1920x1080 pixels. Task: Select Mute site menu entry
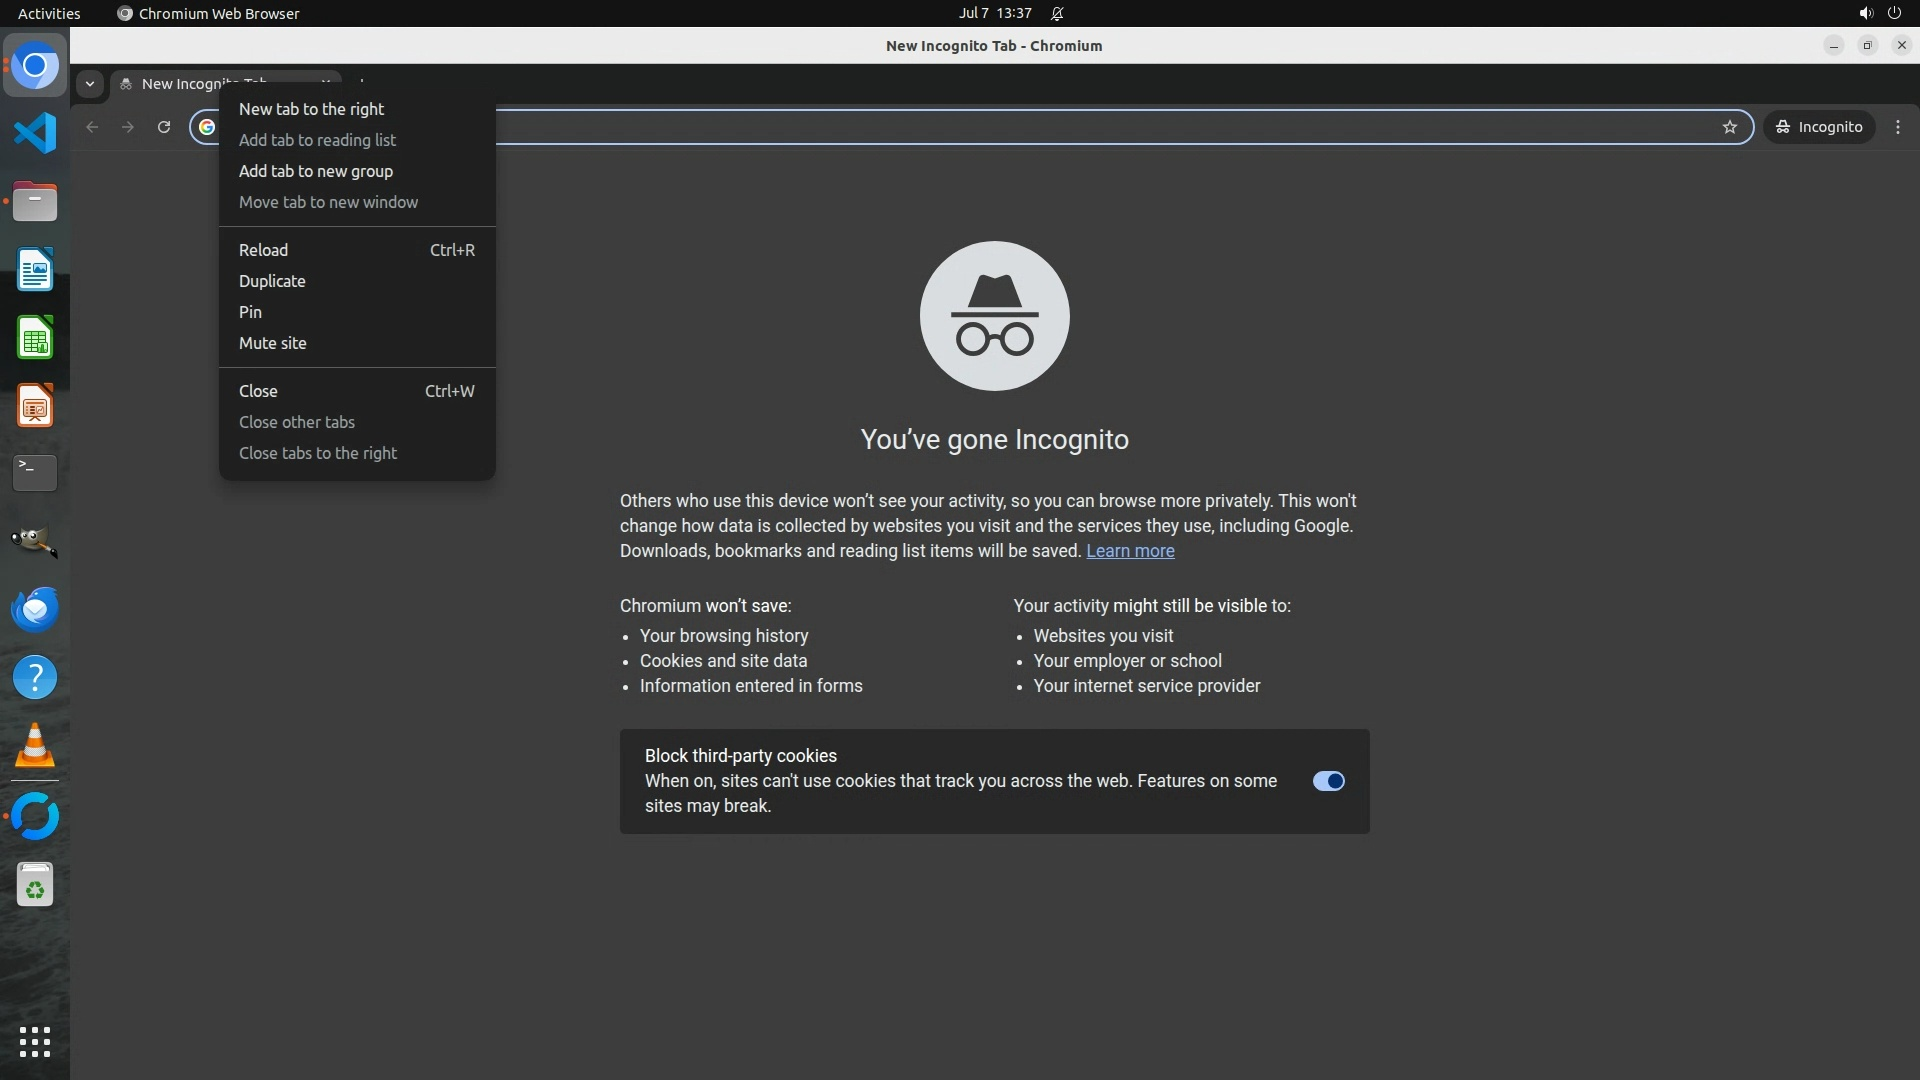(x=272, y=343)
